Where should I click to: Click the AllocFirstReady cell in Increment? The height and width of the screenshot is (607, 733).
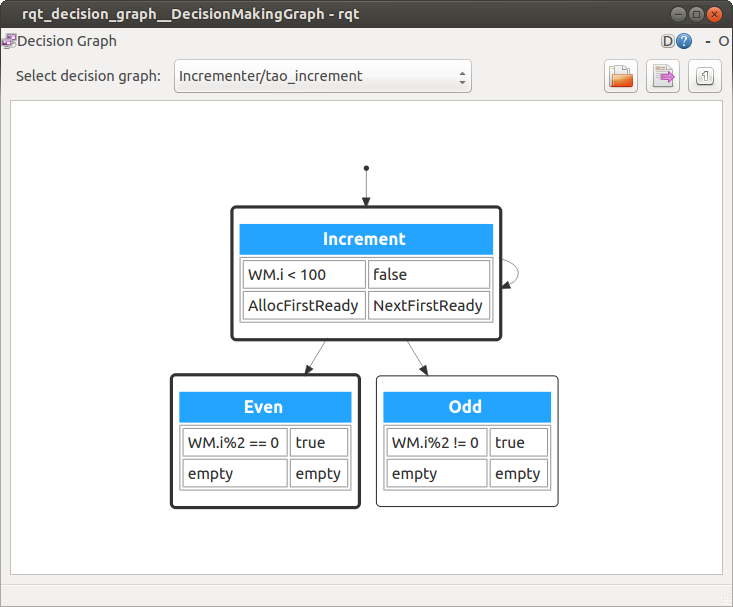pyautogui.click(x=304, y=305)
